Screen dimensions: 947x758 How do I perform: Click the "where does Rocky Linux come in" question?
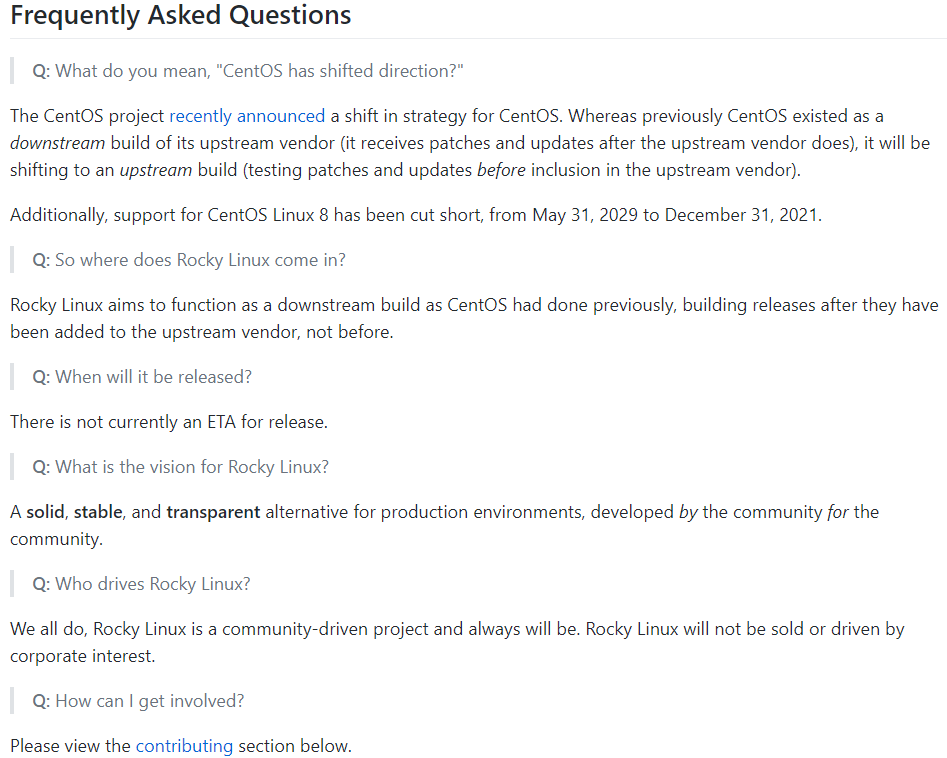point(189,260)
